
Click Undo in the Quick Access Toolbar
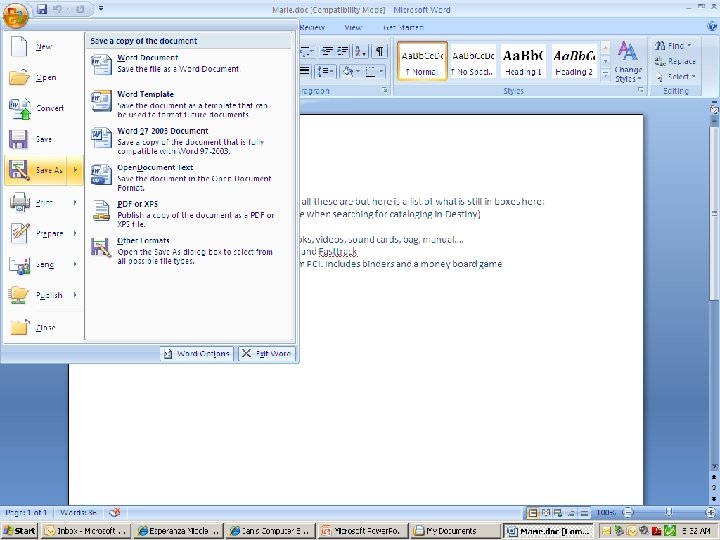(58, 9)
